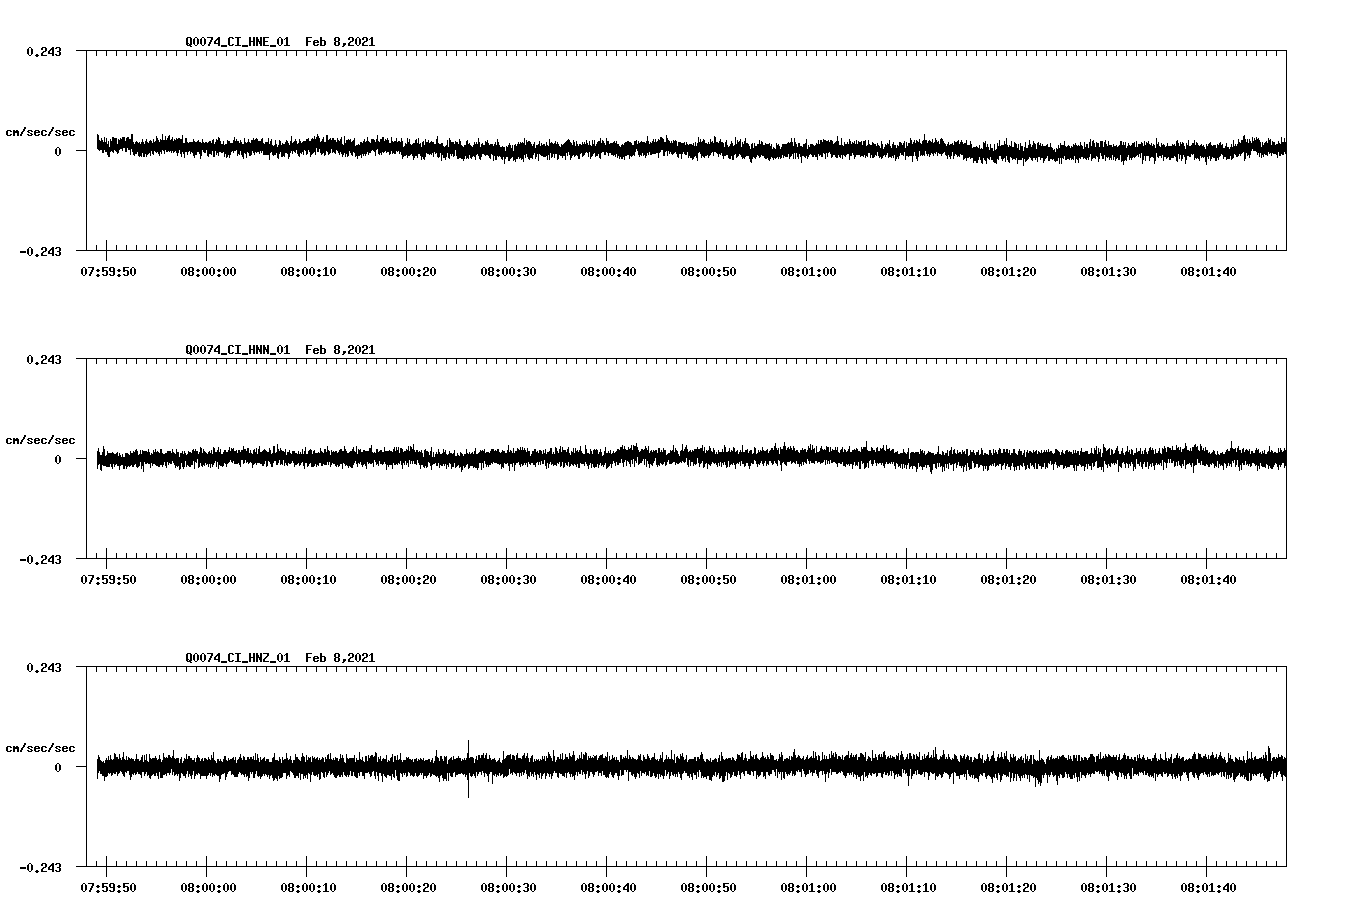Click the cm/sec/sec unit label on top plot
Image resolution: width=1358 pixels, height=924 pixels.
point(42,131)
